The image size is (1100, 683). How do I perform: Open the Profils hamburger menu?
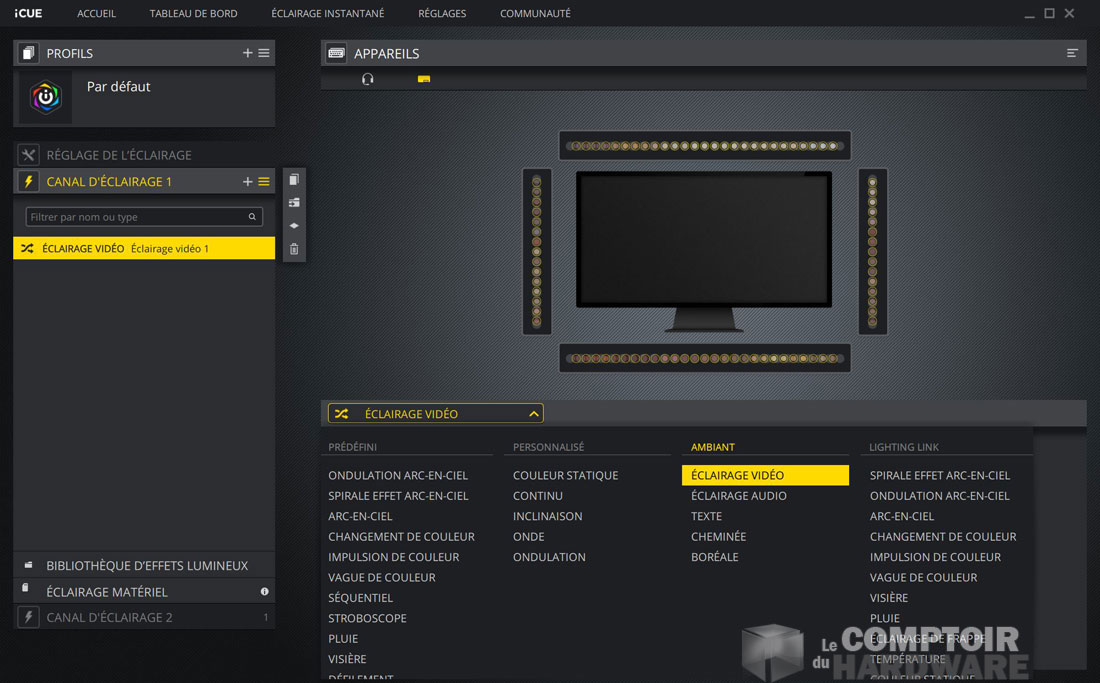(x=264, y=53)
